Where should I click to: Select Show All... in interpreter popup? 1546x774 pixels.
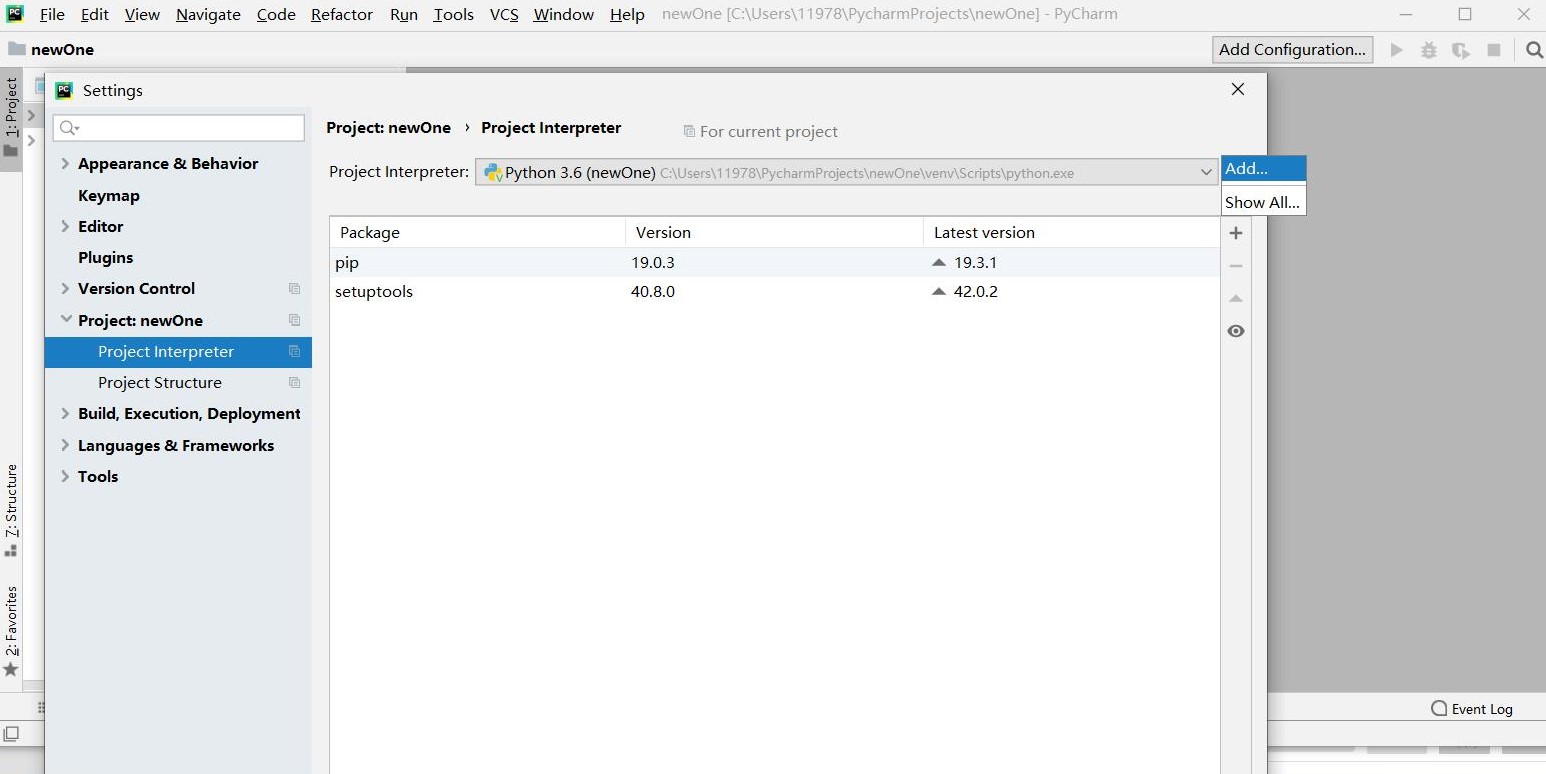[1263, 202]
